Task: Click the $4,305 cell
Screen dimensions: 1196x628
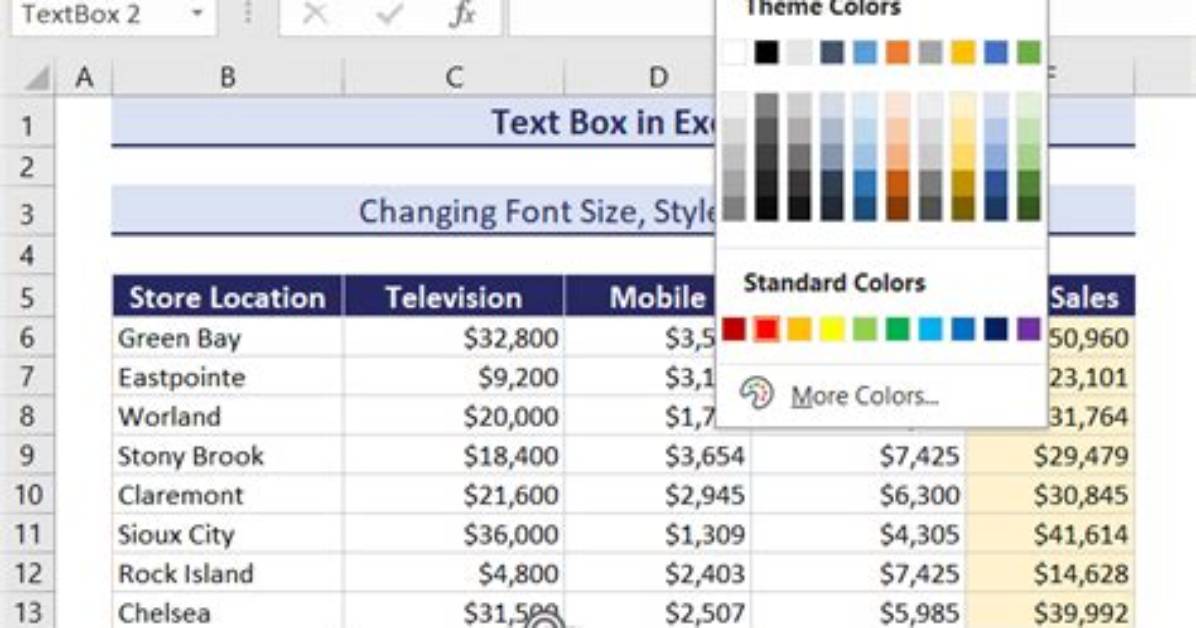Action: point(858,534)
